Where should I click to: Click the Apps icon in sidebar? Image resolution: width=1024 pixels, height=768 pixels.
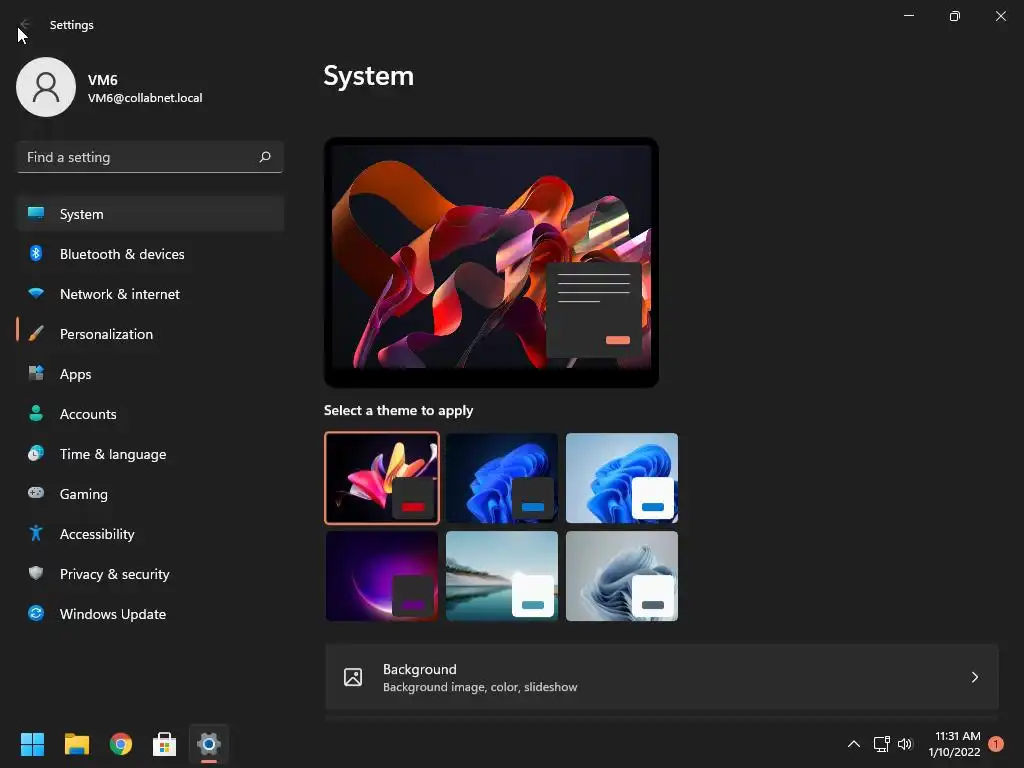point(36,374)
